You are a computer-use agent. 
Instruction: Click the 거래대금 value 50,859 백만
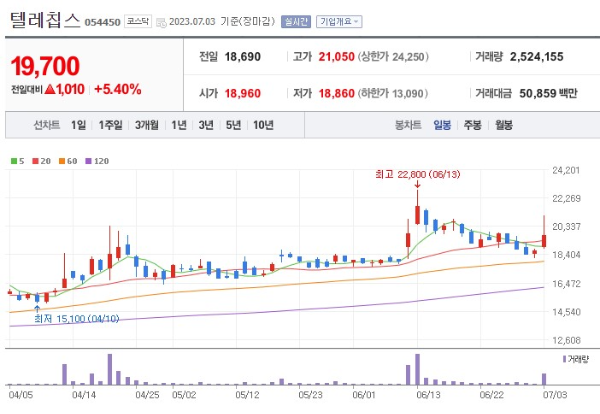tap(548, 93)
